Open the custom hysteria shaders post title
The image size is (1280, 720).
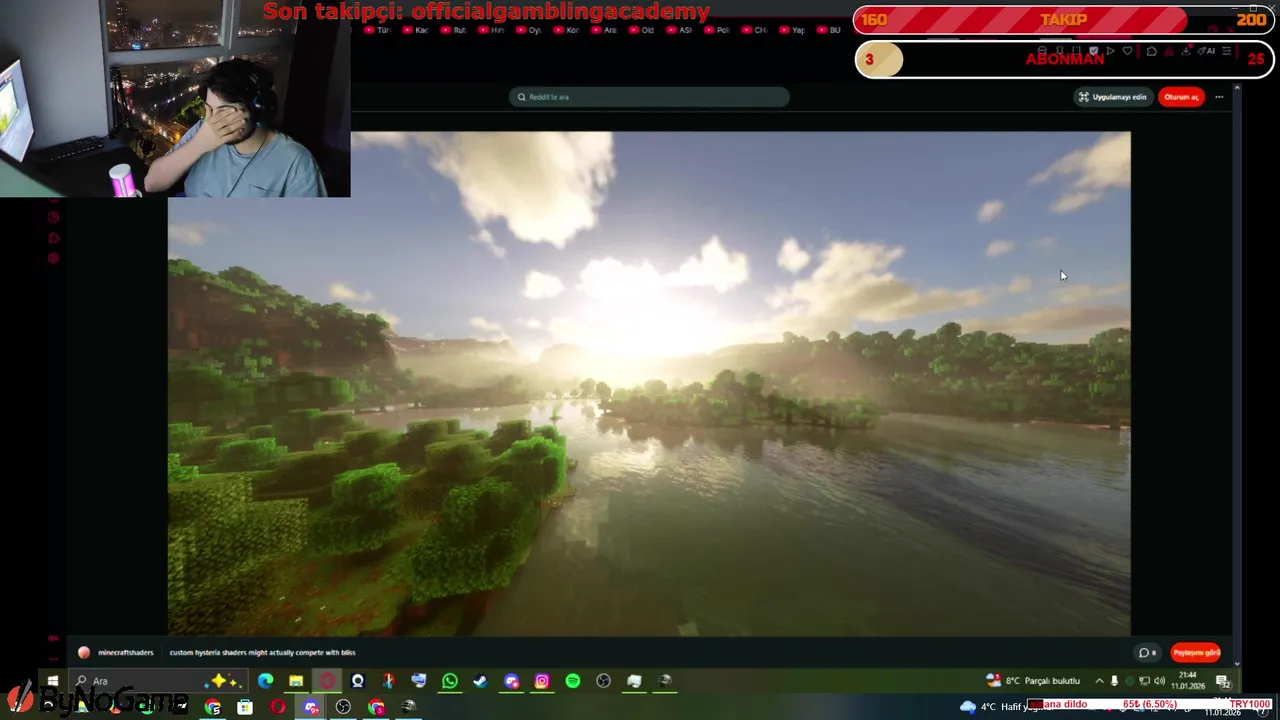(x=262, y=652)
